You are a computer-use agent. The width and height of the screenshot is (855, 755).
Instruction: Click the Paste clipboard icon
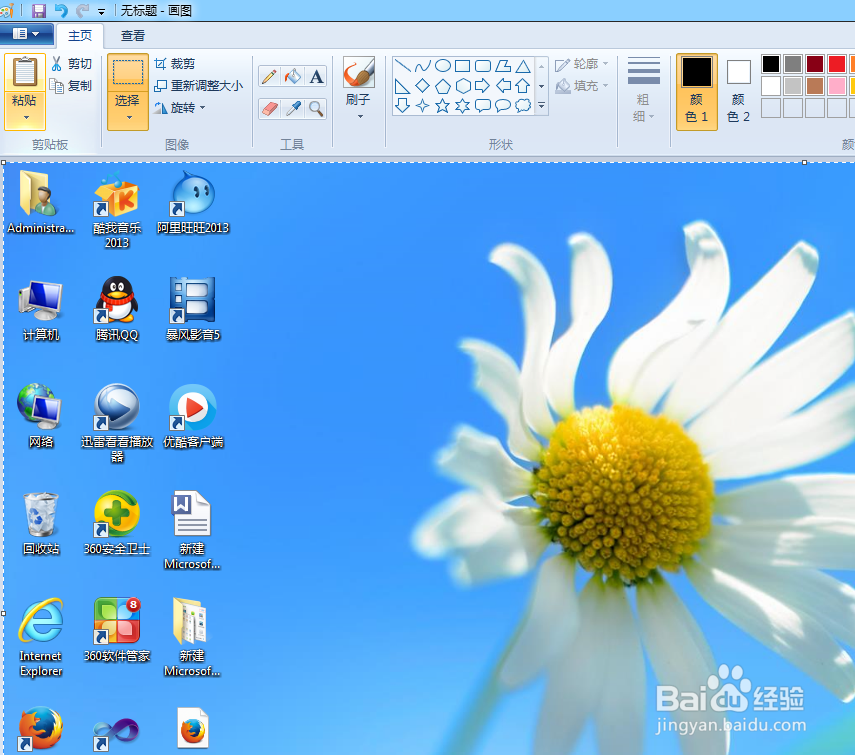pyautogui.click(x=25, y=73)
